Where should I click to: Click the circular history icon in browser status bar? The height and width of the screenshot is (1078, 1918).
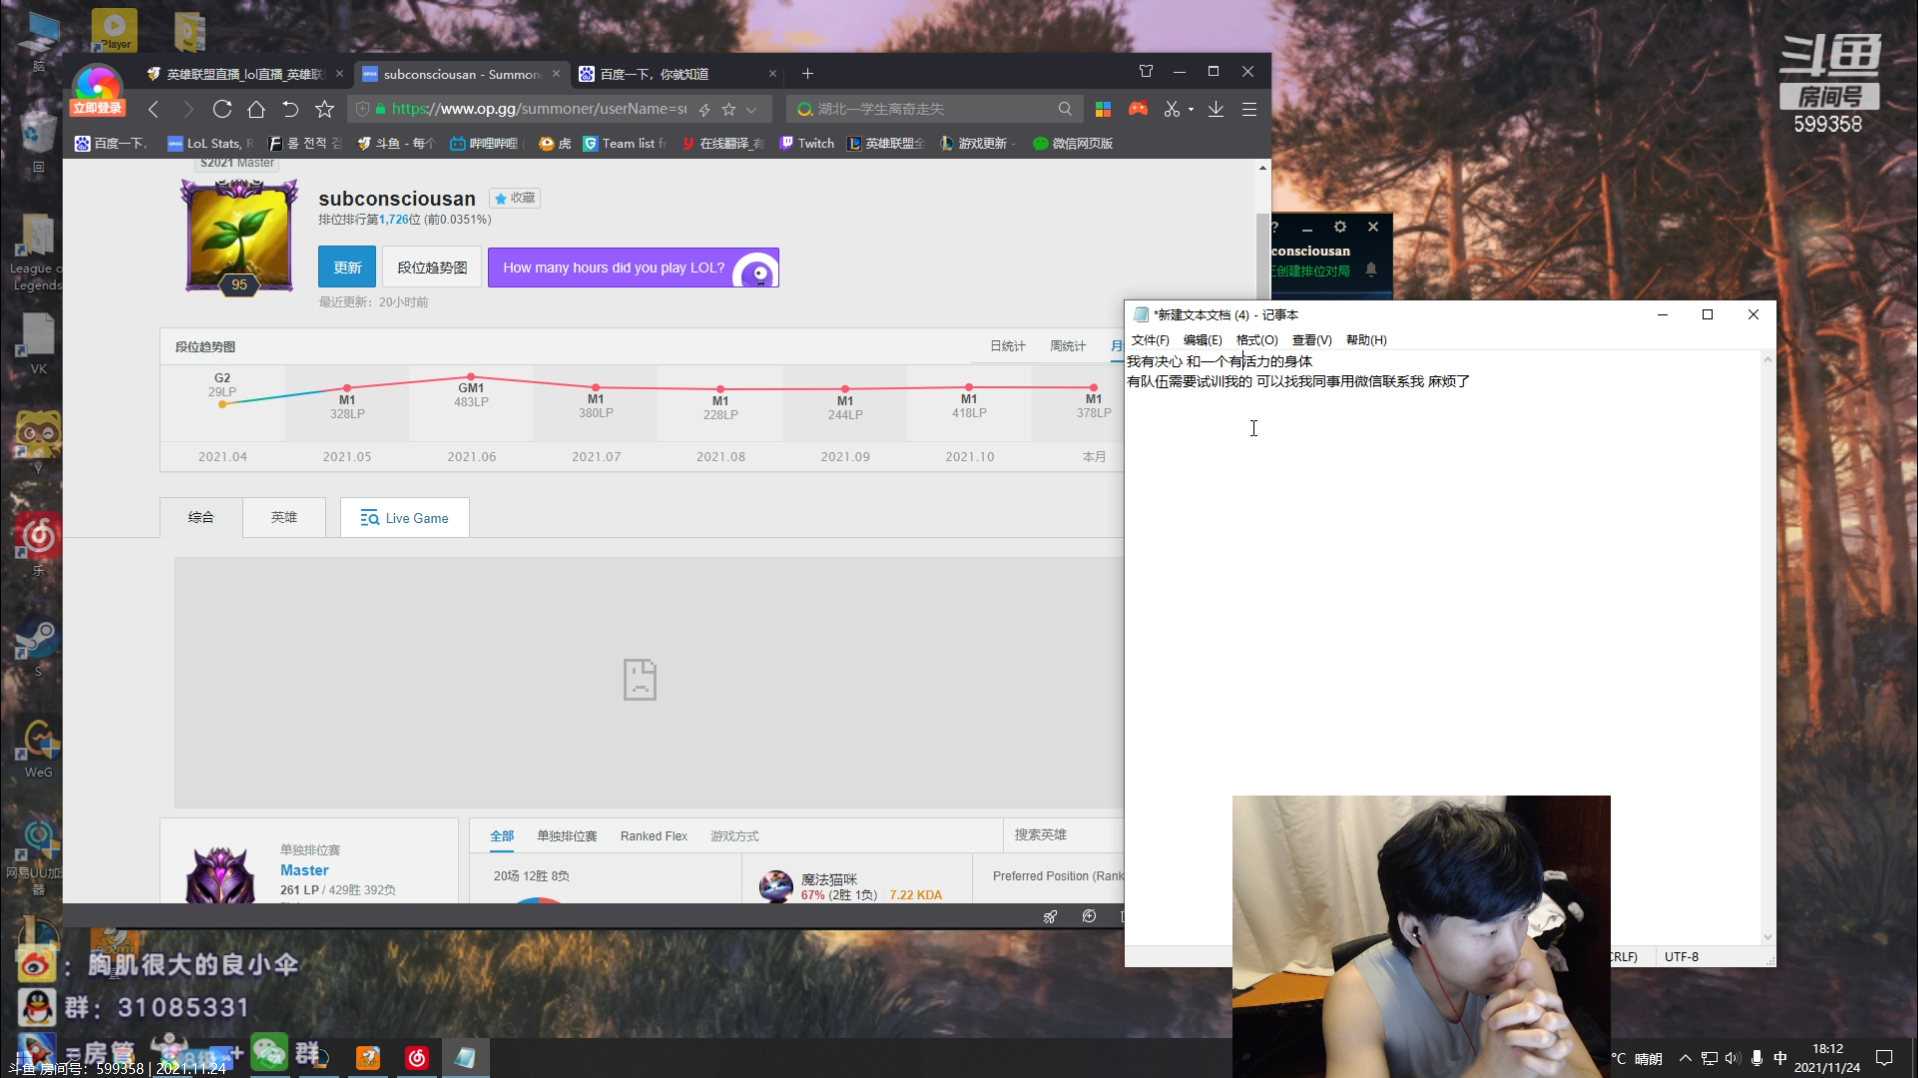pos(1089,916)
